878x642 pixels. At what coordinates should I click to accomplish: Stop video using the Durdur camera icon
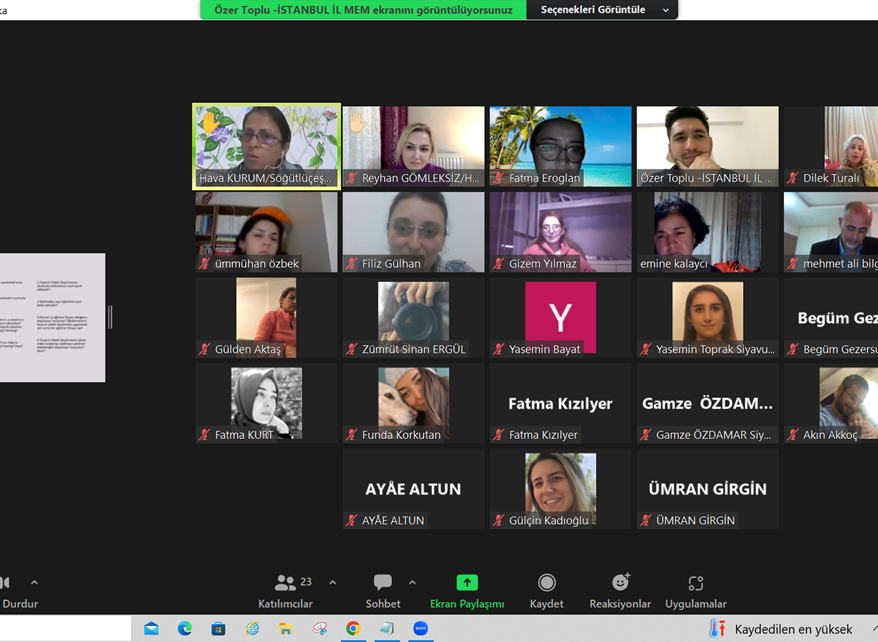[5, 583]
